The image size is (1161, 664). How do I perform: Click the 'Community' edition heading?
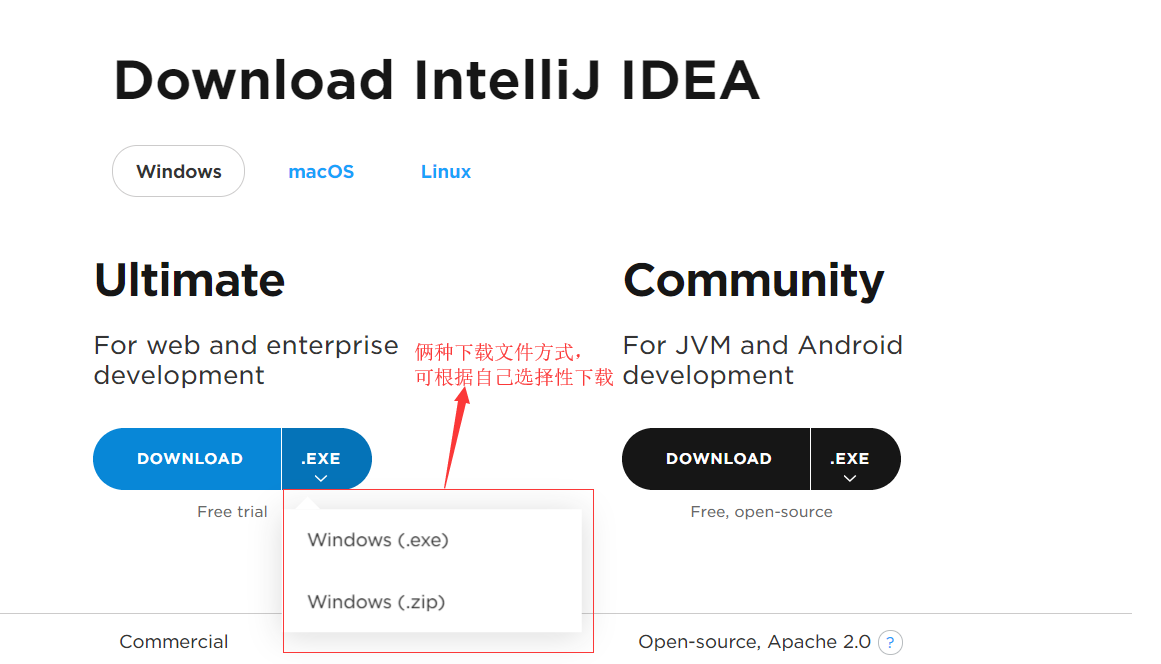coord(754,281)
